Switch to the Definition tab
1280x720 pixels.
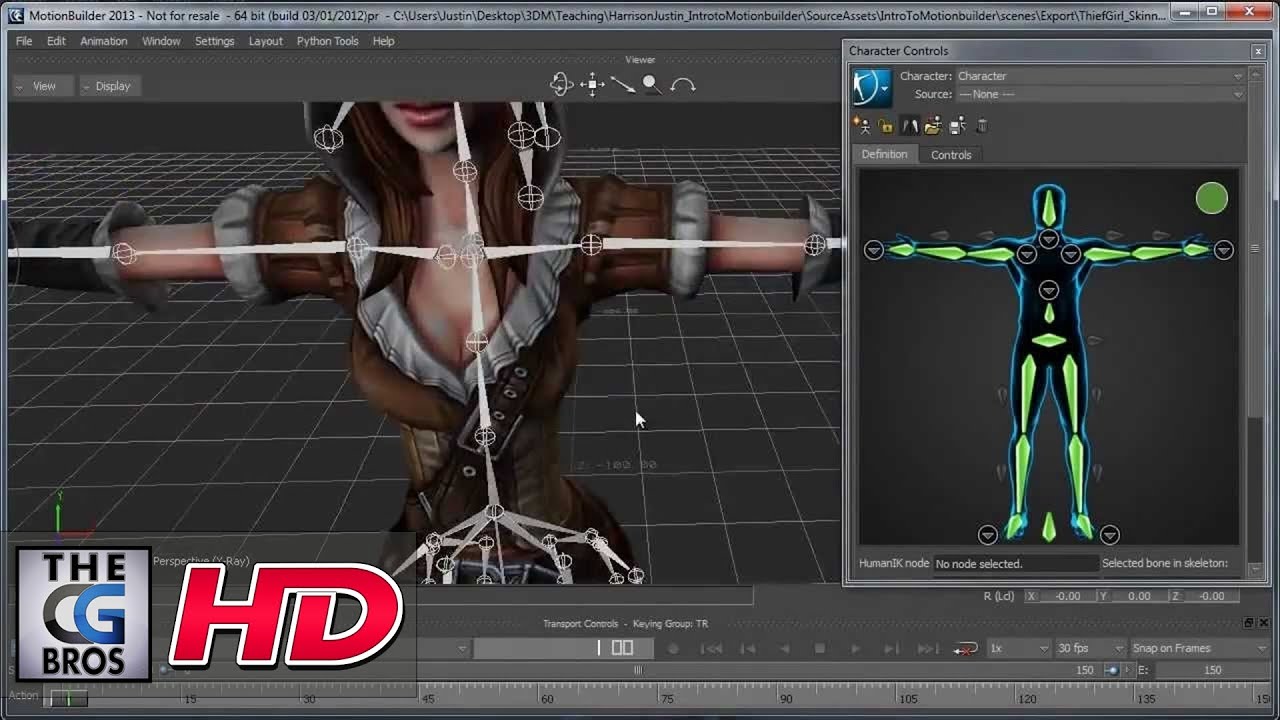pos(884,154)
